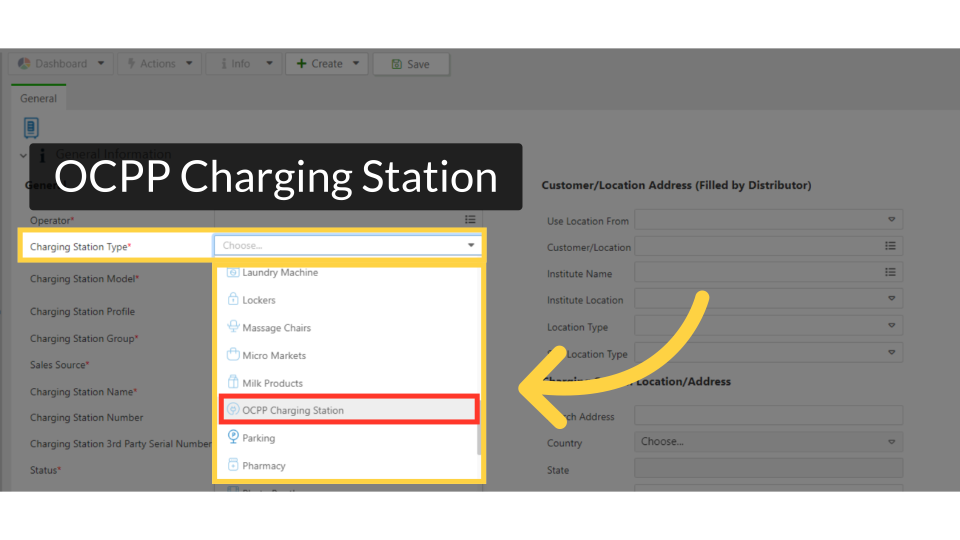Collapse the General Information section
The width and height of the screenshot is (960, 540).
tap(23, 156)
